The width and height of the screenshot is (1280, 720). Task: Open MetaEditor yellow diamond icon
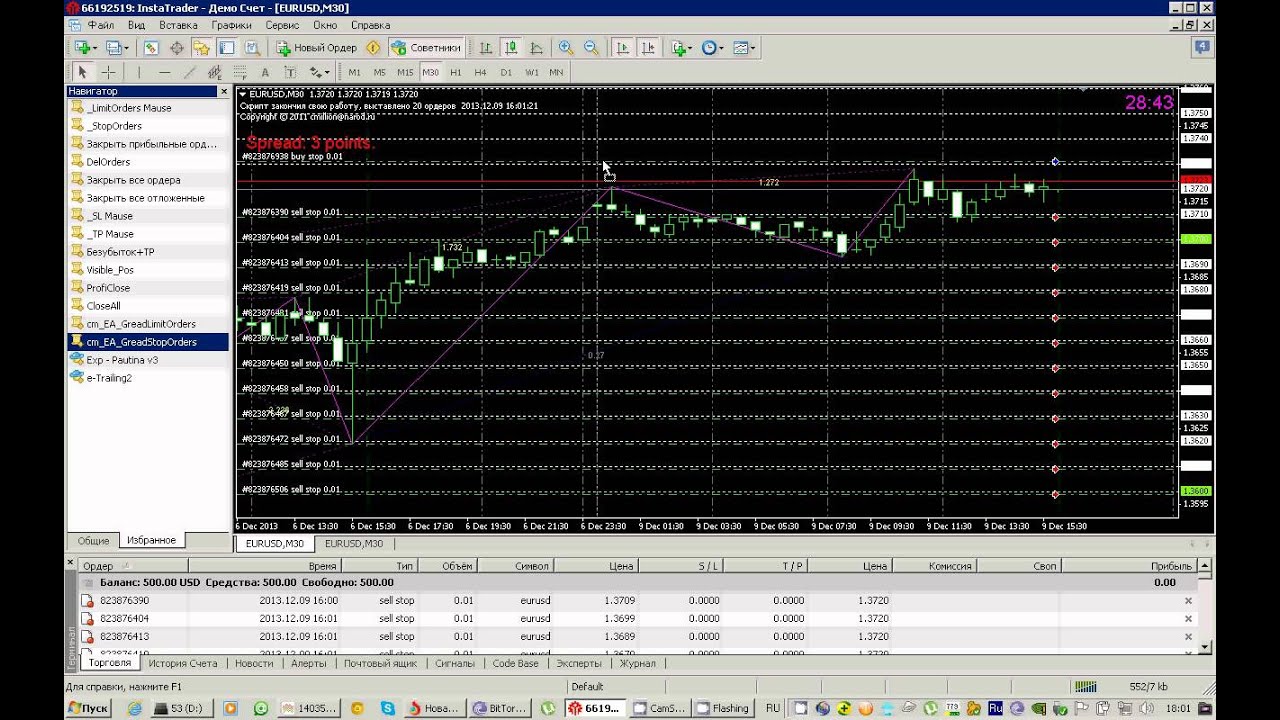tap(373, 47)
